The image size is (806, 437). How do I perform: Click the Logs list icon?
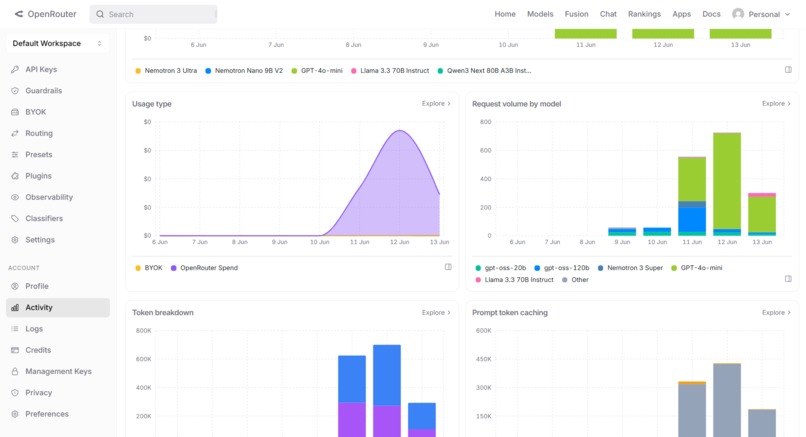coord(15,329)
